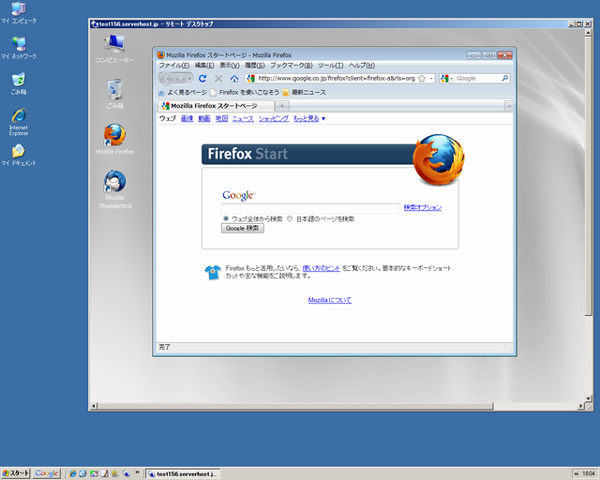This screenshot has height=480, width=600.
Task: Expand hidden system tray icons arrow
Action: coord(576,474)
